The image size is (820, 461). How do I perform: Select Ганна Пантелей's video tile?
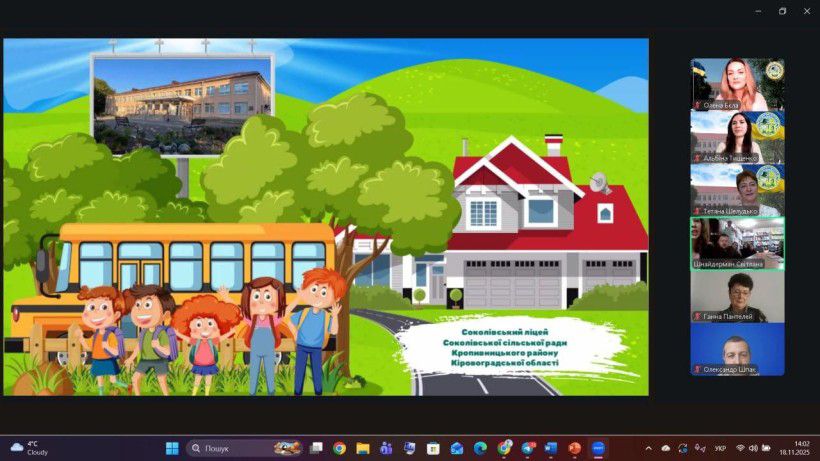(737, 296)
